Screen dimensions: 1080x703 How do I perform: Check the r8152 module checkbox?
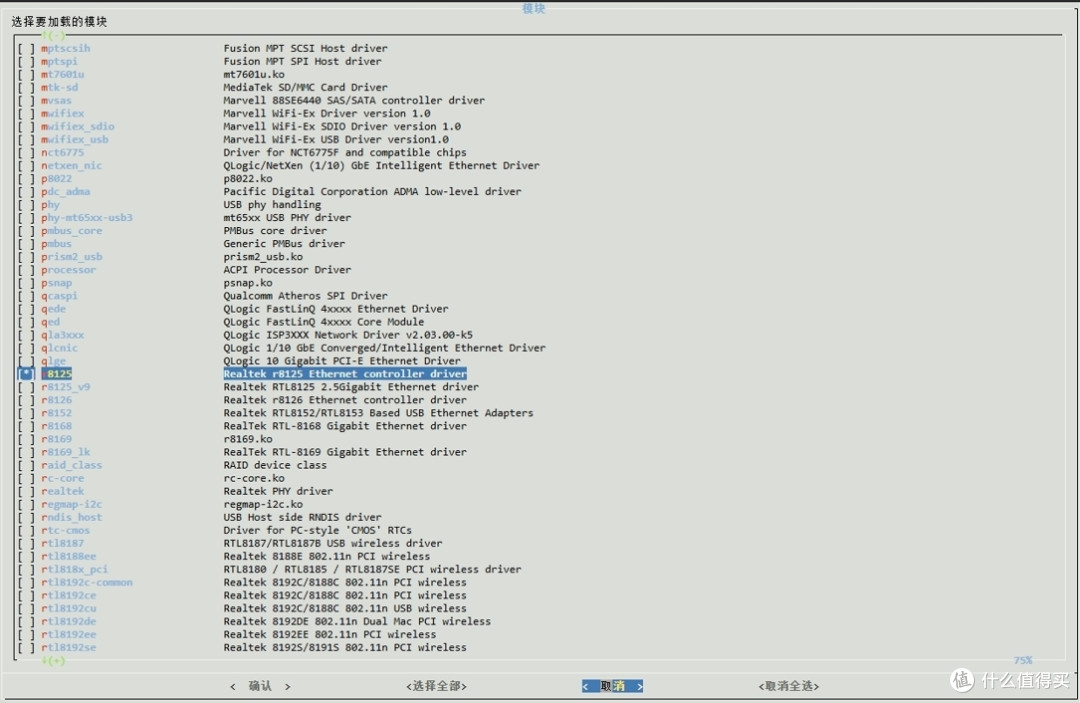click(26, 413)
